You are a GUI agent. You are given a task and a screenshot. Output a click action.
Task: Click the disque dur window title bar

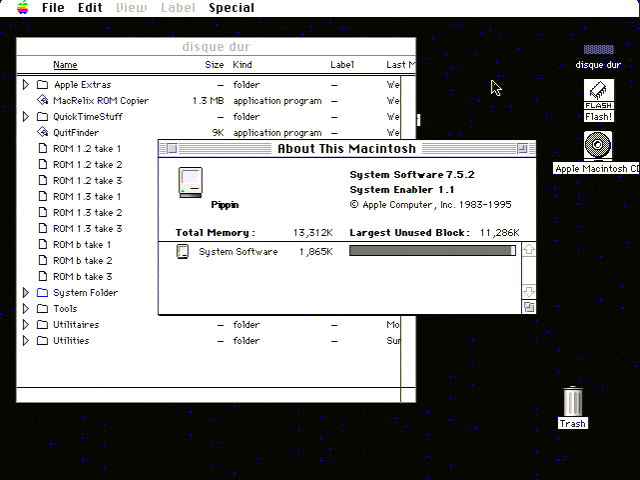[216, 47]
